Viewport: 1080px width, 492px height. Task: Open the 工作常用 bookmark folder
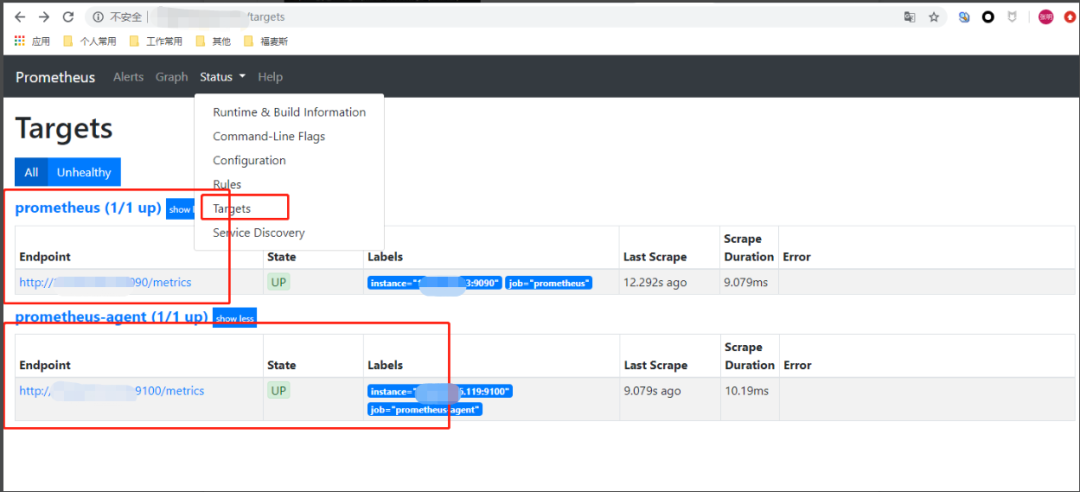[x=156, y=41]
